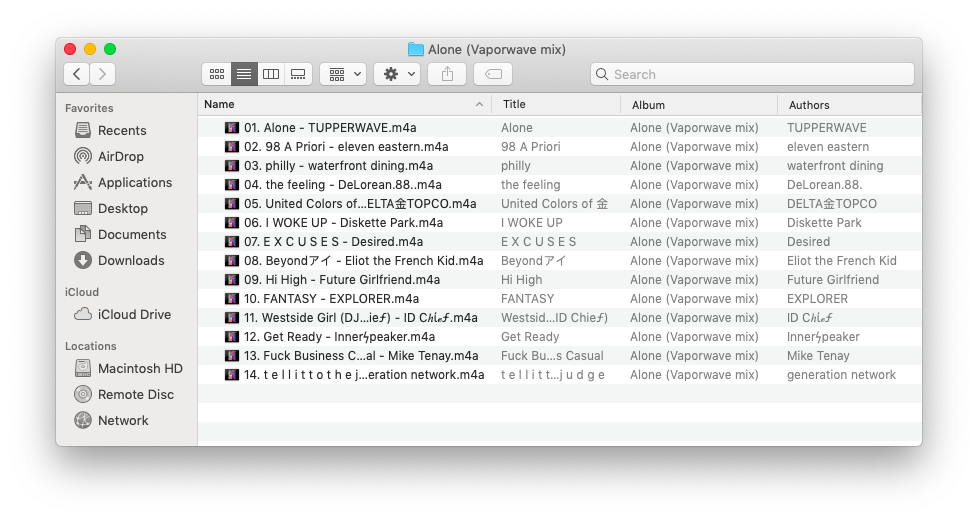This screenshot has width=978, height=520.
Task: Click the Authors cell 'Mike Tenay'
Action: click(818, 356)
